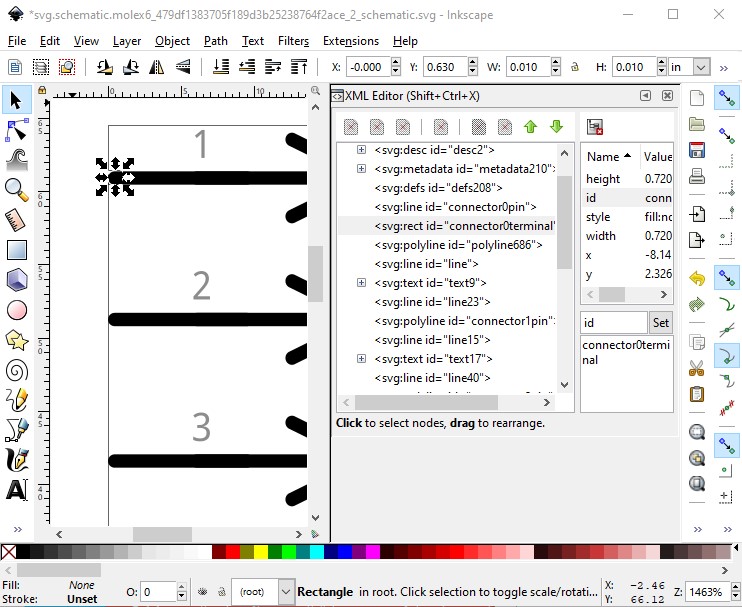Screen dimensions: 742x607
Task: Pick the Spiral tool
Action: pyautogui.click(x=17, y=370)
